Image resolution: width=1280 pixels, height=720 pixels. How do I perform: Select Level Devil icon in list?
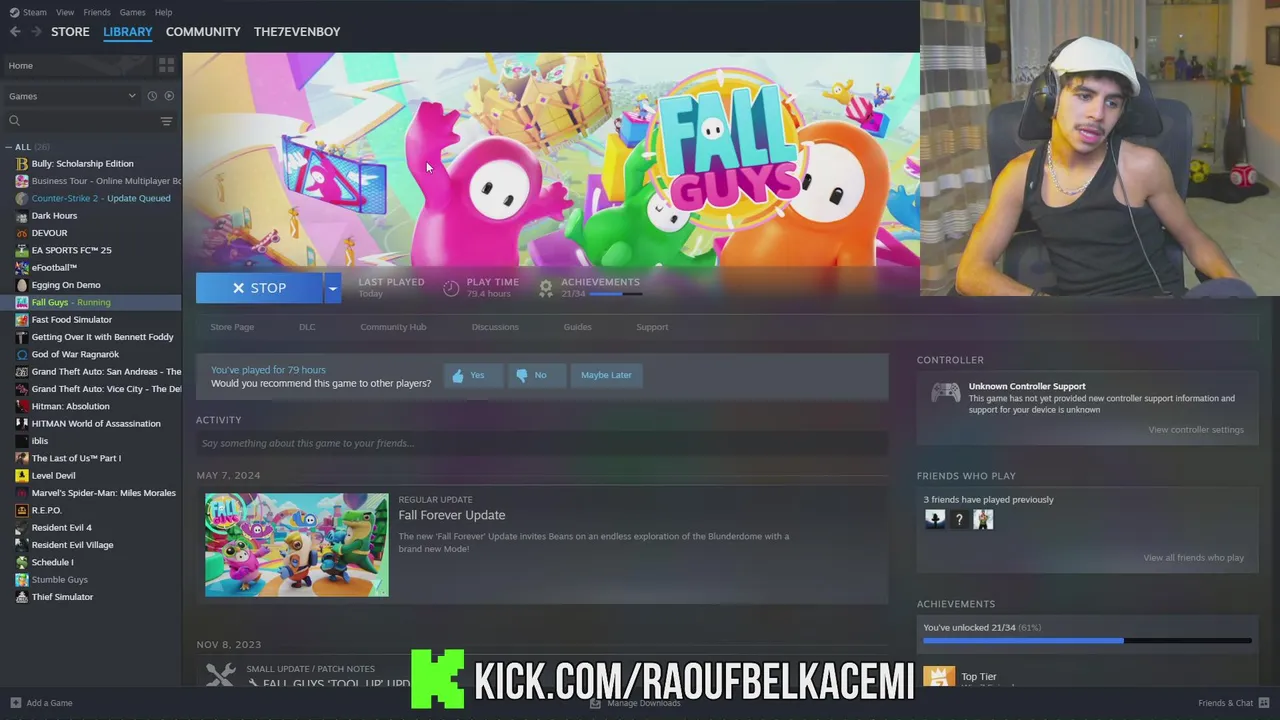[x=22, y=476]
